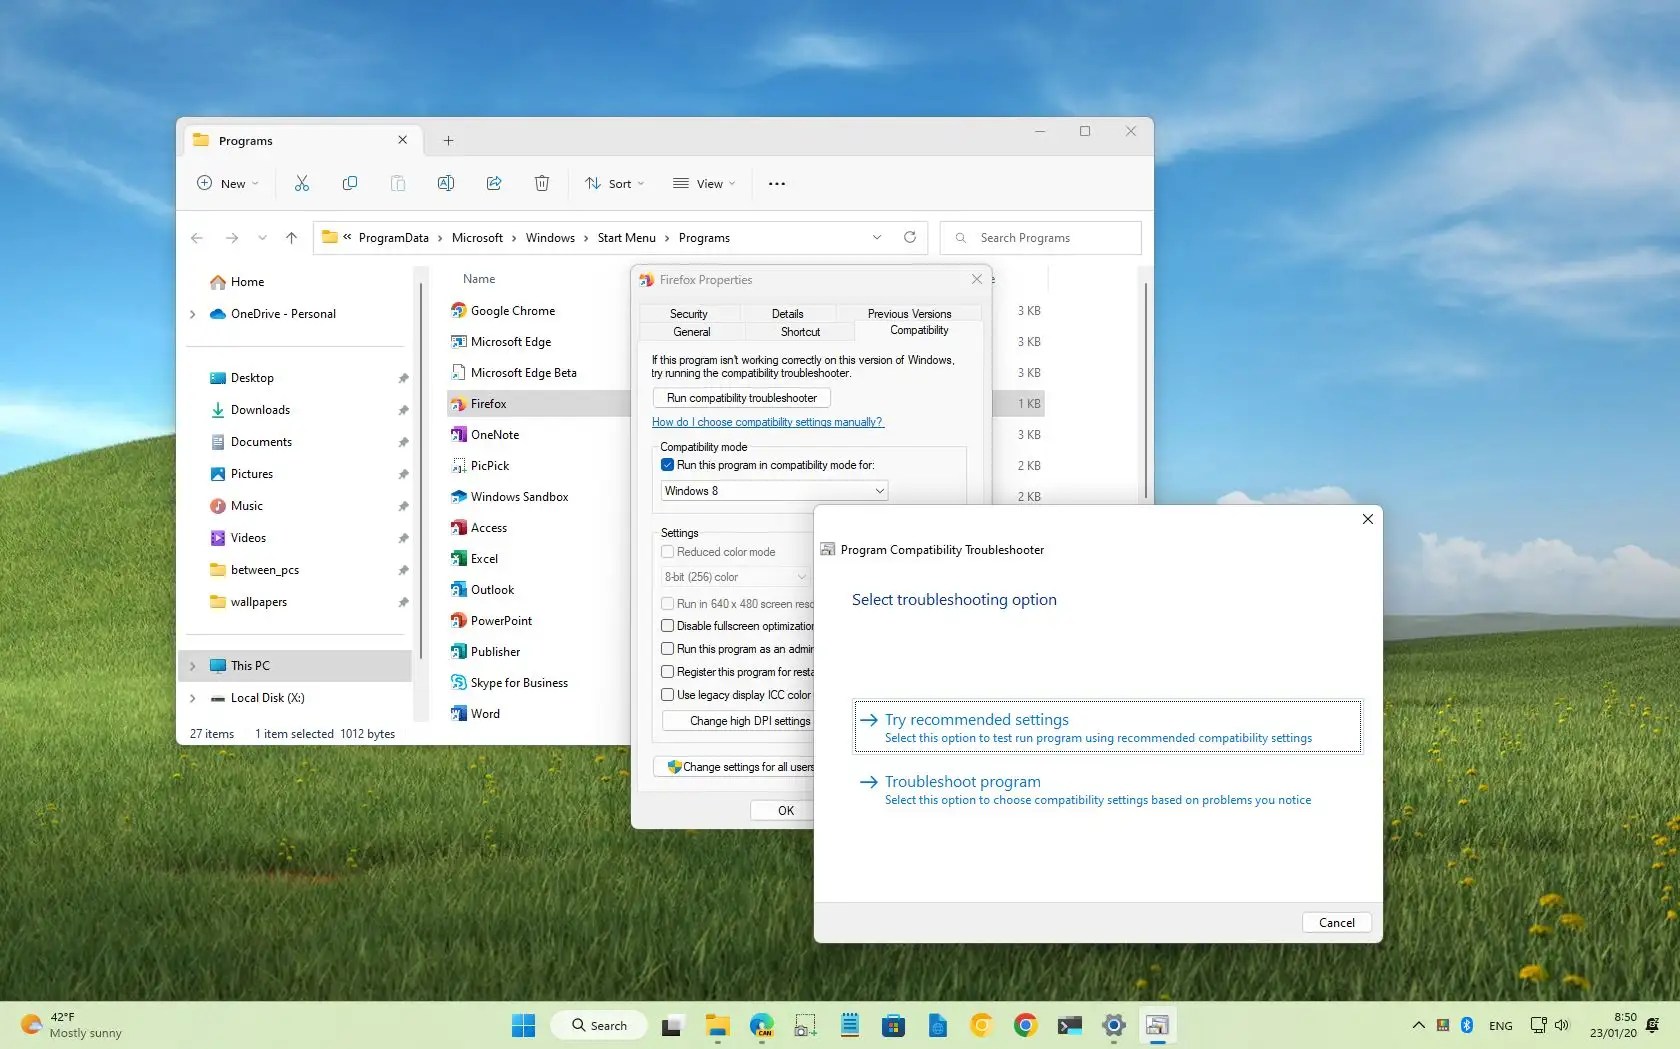Open the compatibility settings help link

click(x=767, y=422)
